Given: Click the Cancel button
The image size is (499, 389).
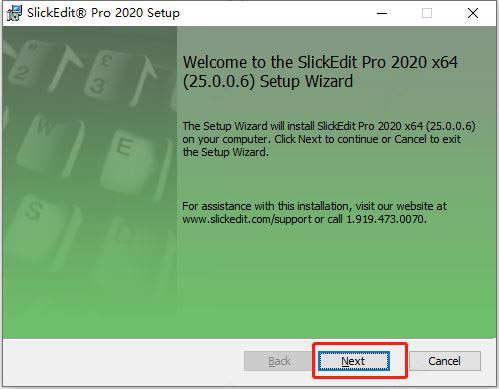Looking at the screenshot, I should [445, 361].
